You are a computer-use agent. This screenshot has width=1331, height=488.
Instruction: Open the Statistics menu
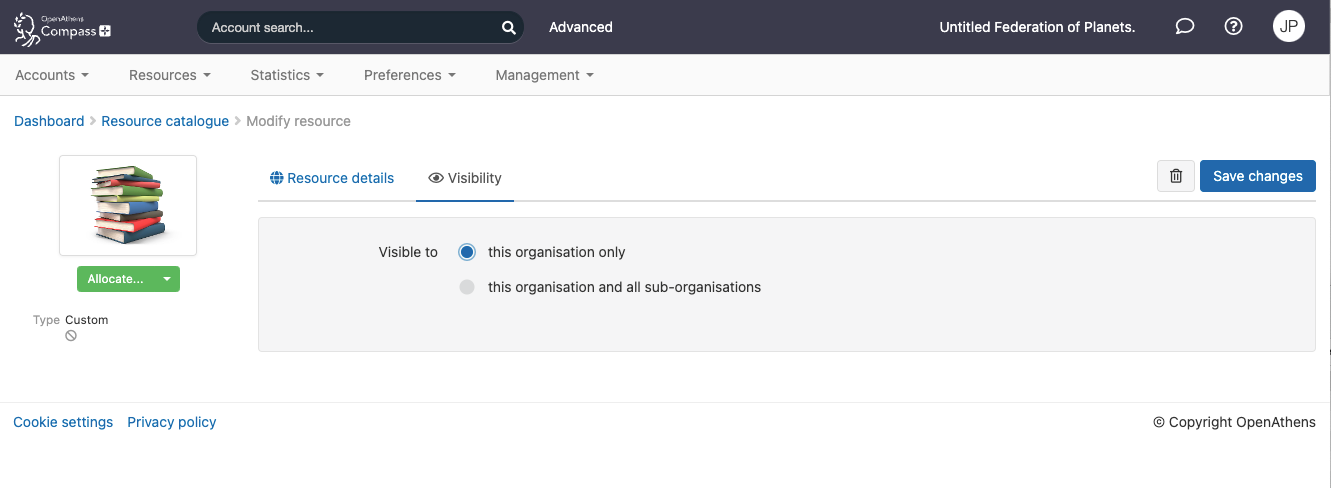[287, 75]
